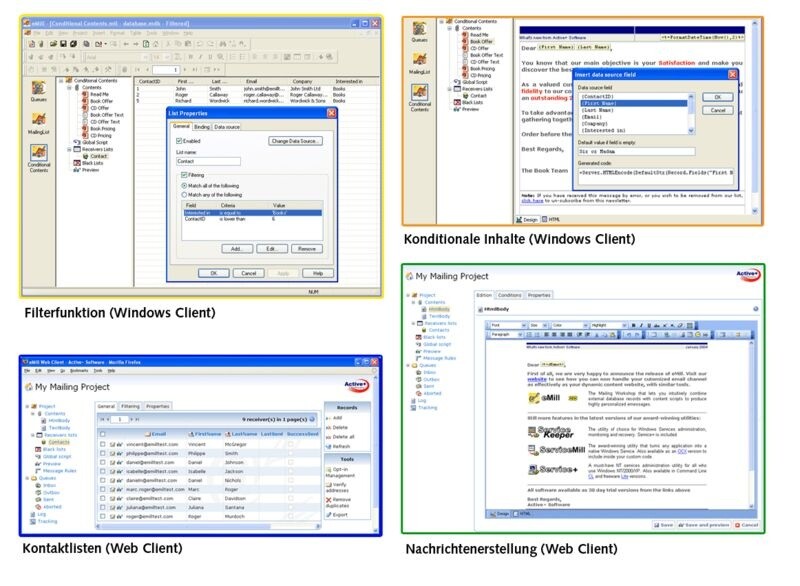Switch to the Data source tab
The height and width of the screenshot is (586, 800).
click(227, 127)
